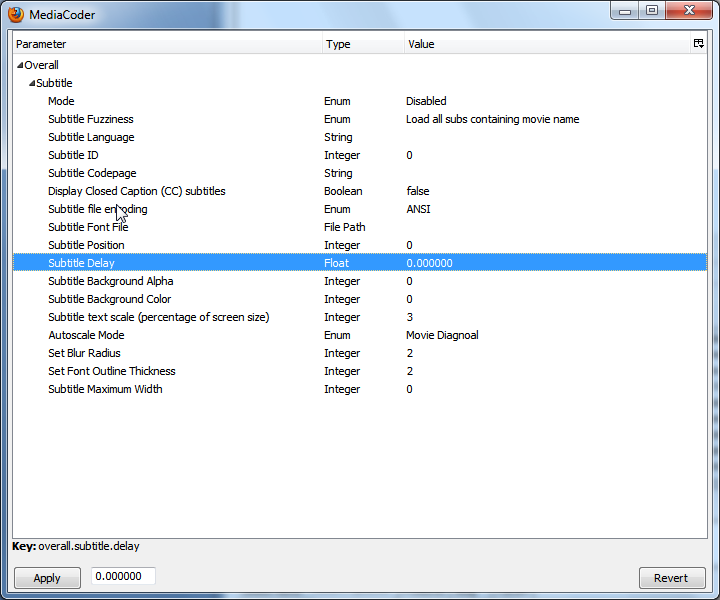
Task: Click 'Load all subs containing movie name' value
Action: point(492,119)
